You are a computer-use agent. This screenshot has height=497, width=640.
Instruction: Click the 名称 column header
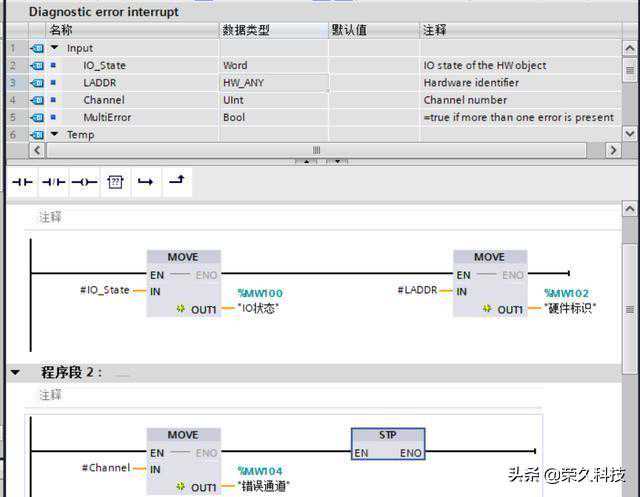pyautogui.click(x=132, y=30)
